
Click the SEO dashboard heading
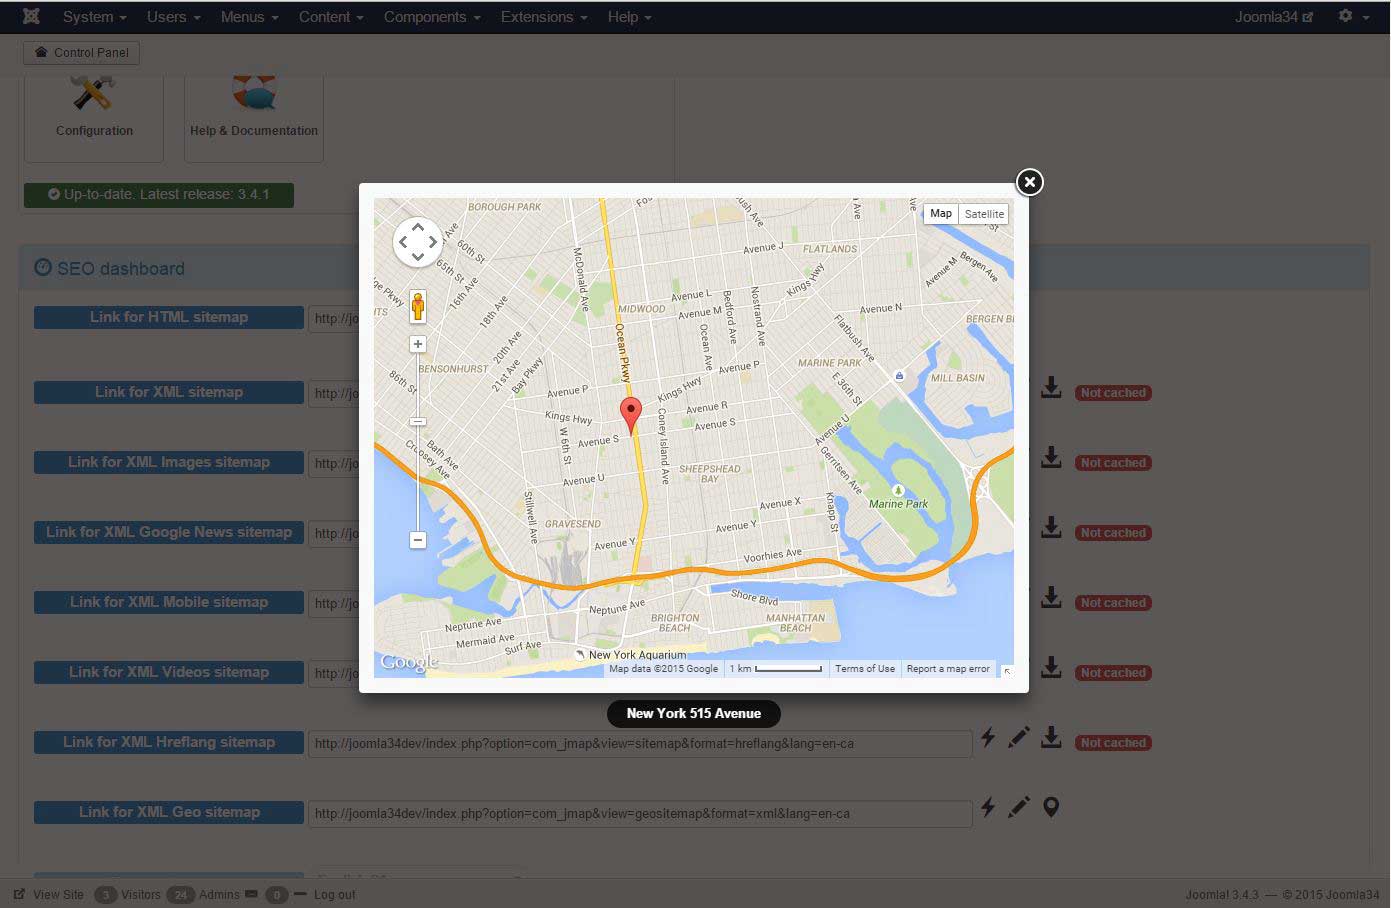click(x=110, y=268)
